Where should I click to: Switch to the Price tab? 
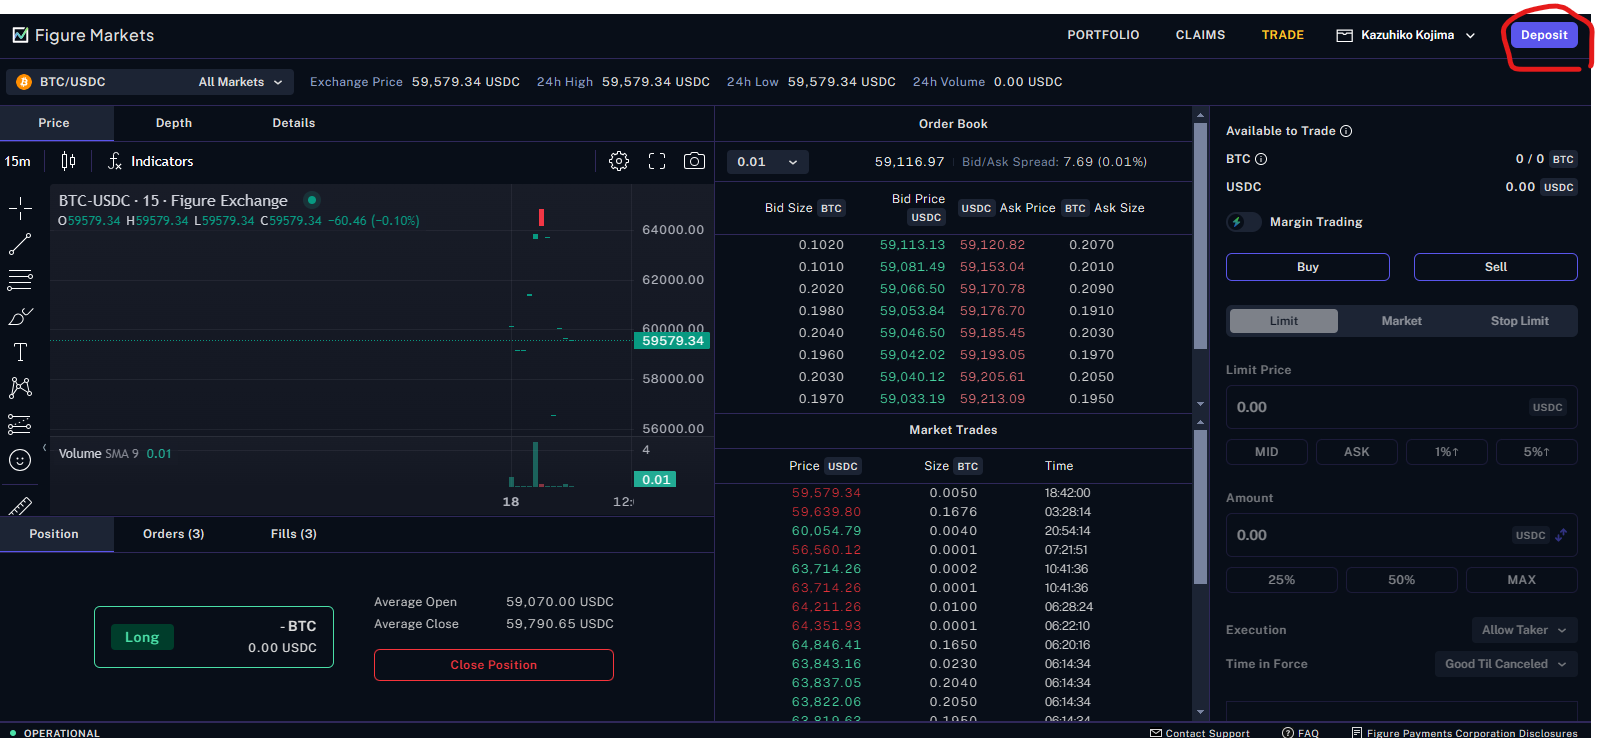54,123
